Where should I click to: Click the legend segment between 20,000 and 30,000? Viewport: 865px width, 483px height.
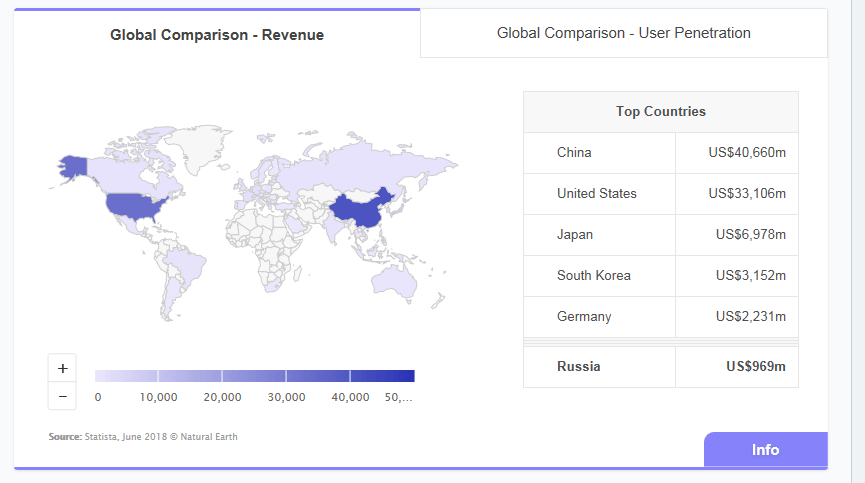point(254,376)
